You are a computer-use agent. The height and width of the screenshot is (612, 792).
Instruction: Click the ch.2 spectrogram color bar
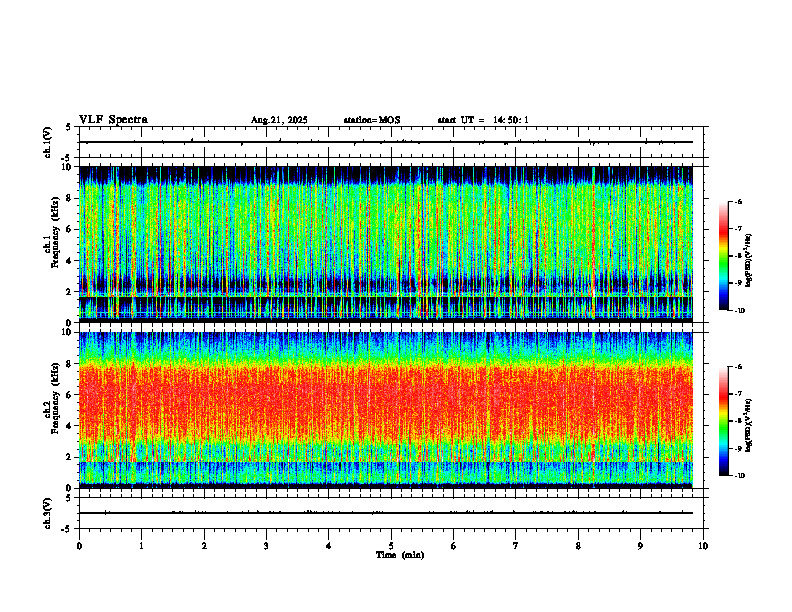pyautogui.click(x=723, y=421)
